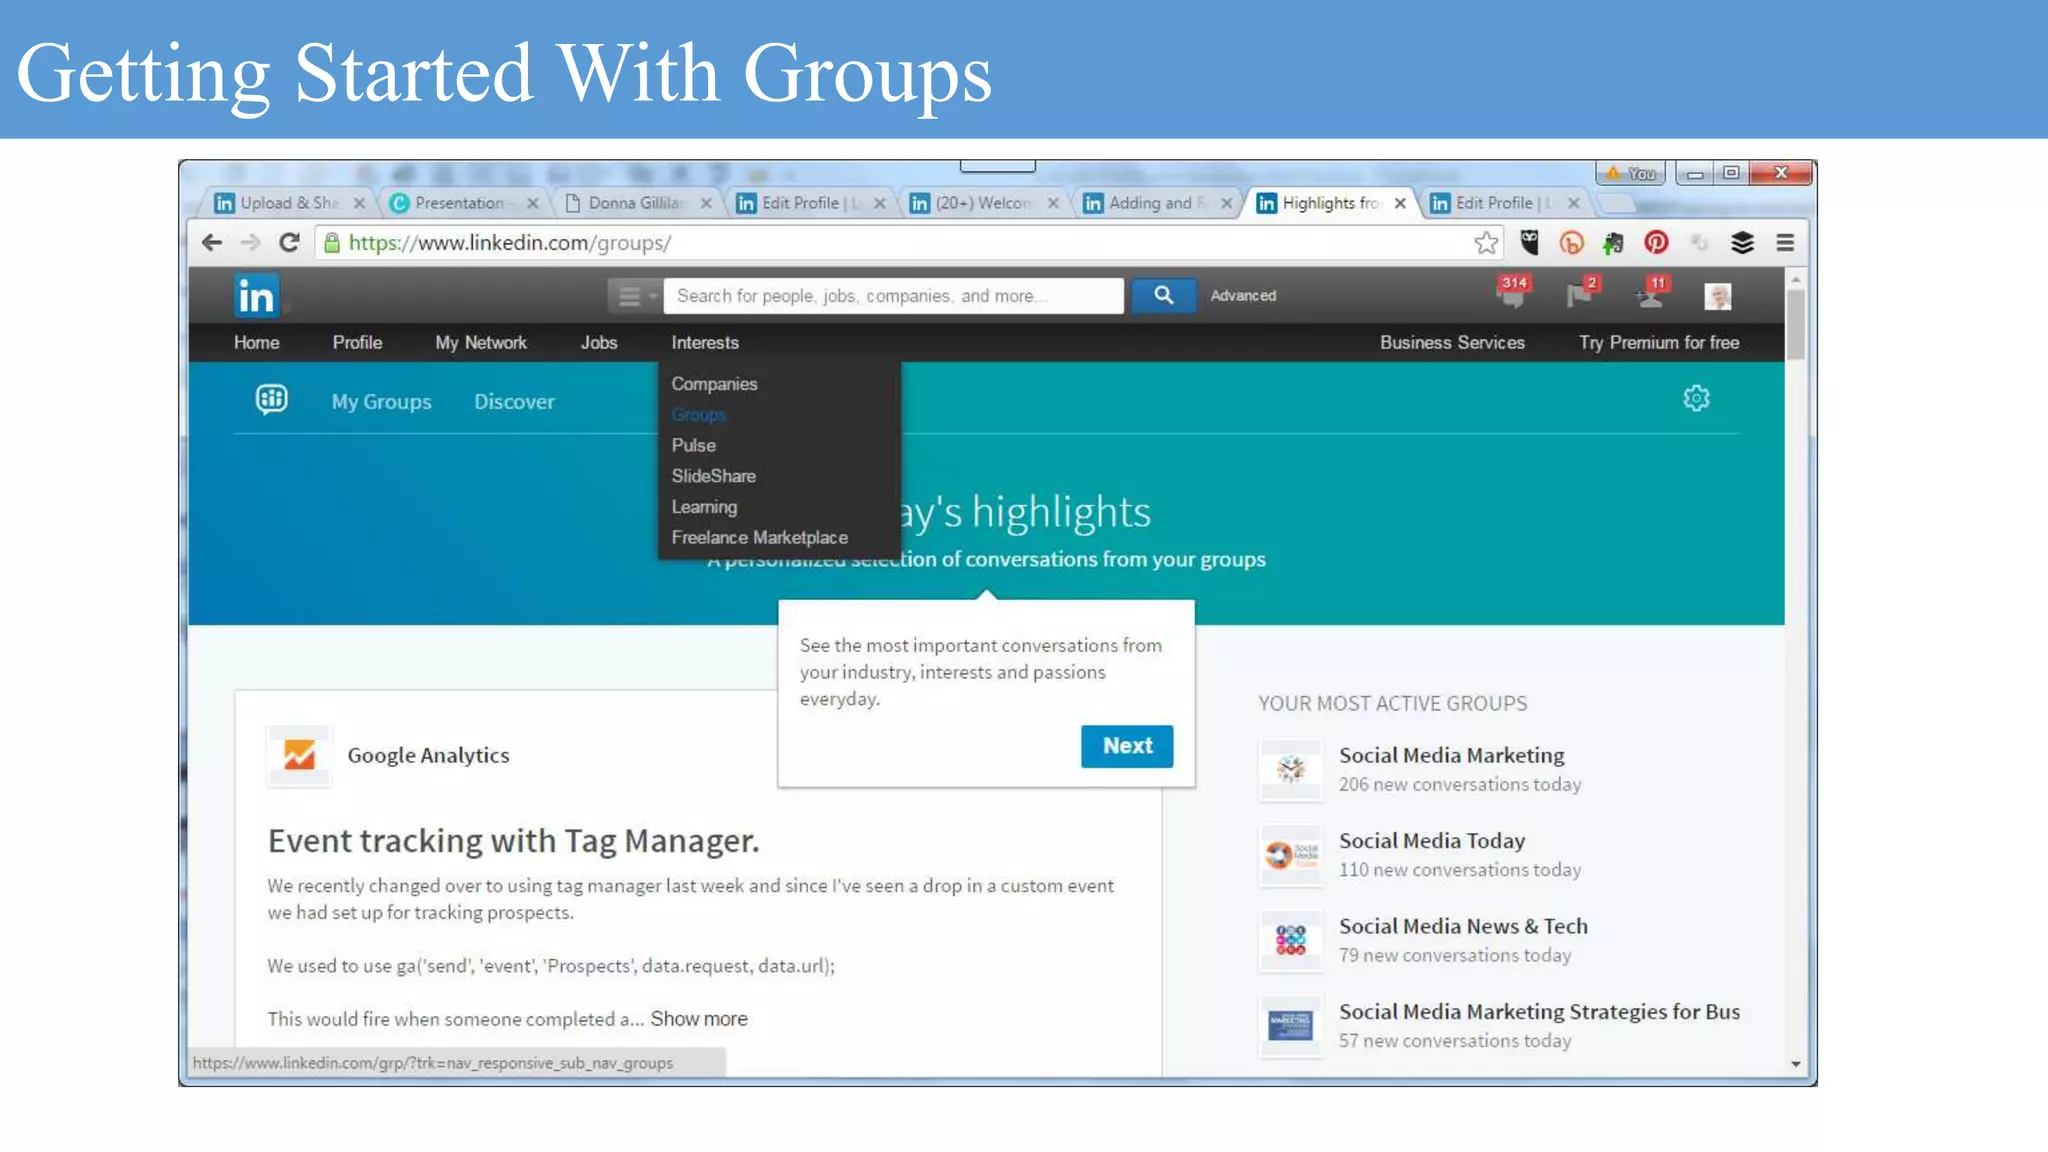Screen dimensions: 2048x1152
Task: Select Groups from Interests dropdown
Action: pyautogui.click(x=698, y=414)
